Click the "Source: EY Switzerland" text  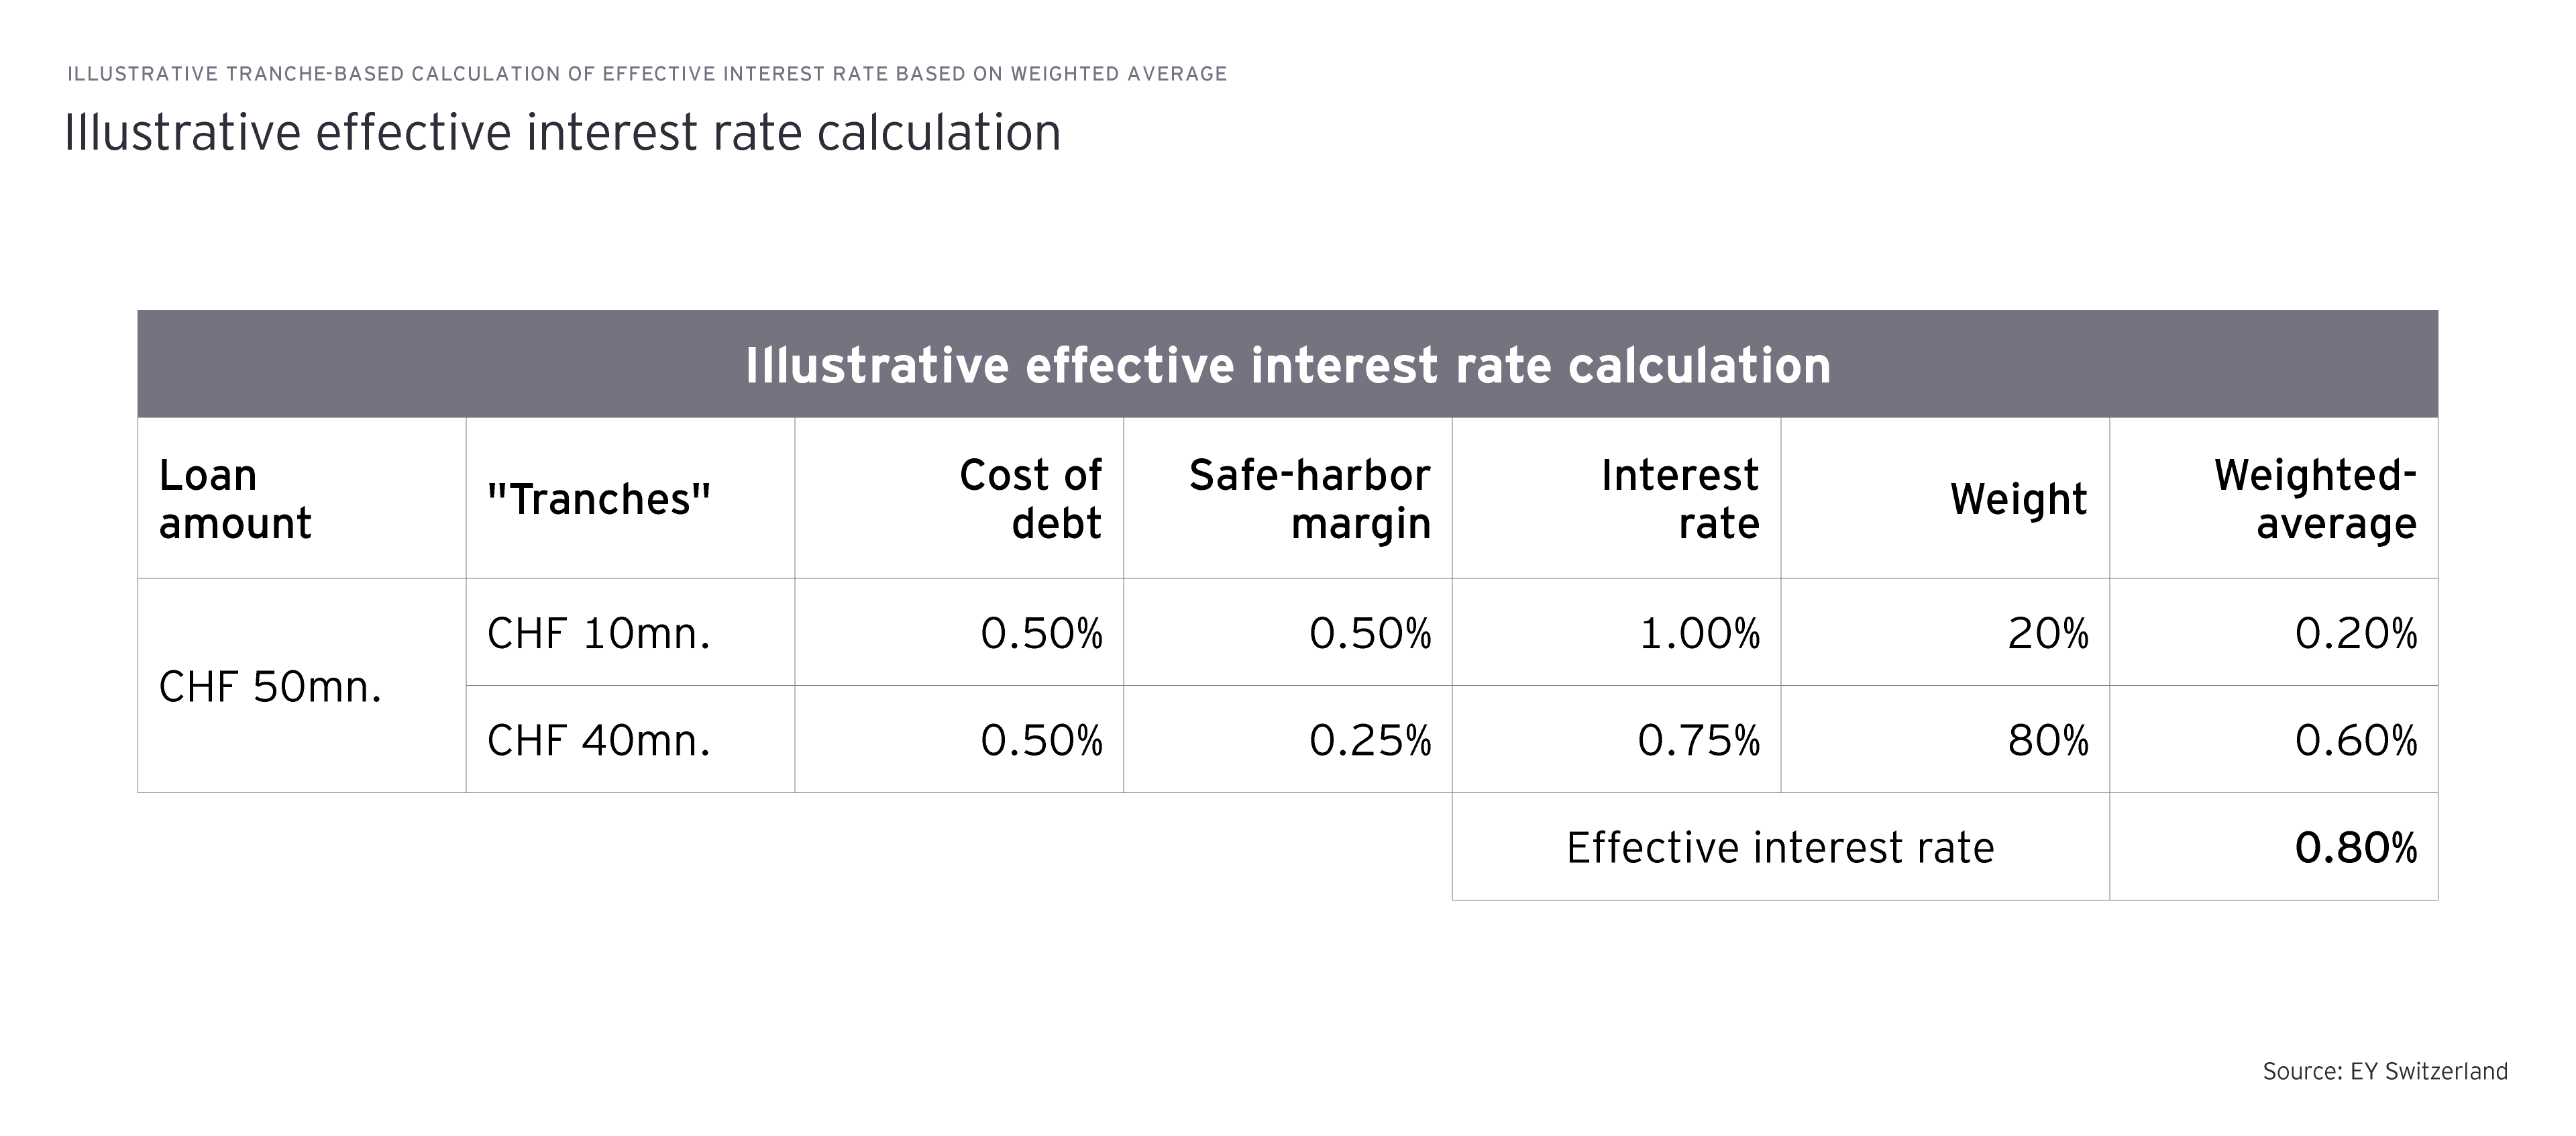(2385, 1071)
